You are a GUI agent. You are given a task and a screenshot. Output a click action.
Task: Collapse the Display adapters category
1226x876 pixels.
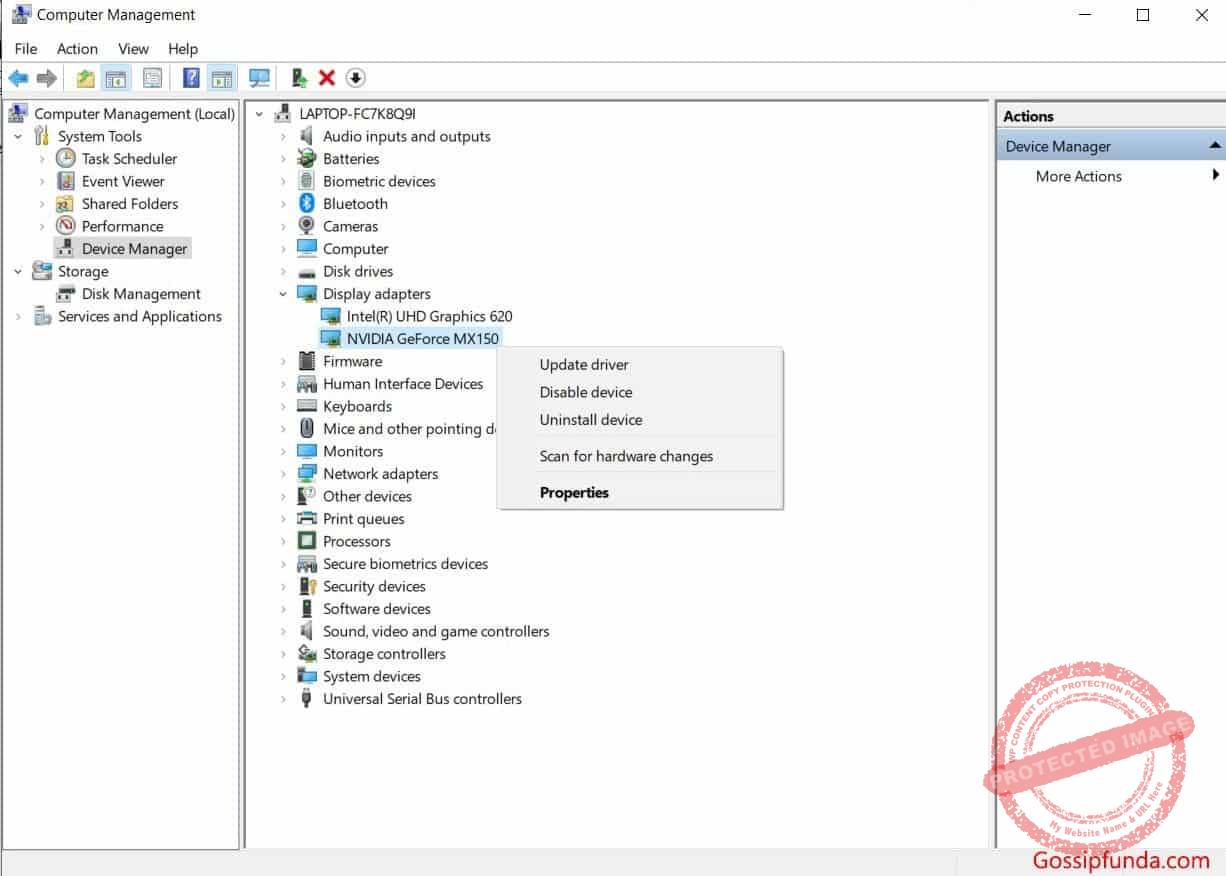(284, 293)
